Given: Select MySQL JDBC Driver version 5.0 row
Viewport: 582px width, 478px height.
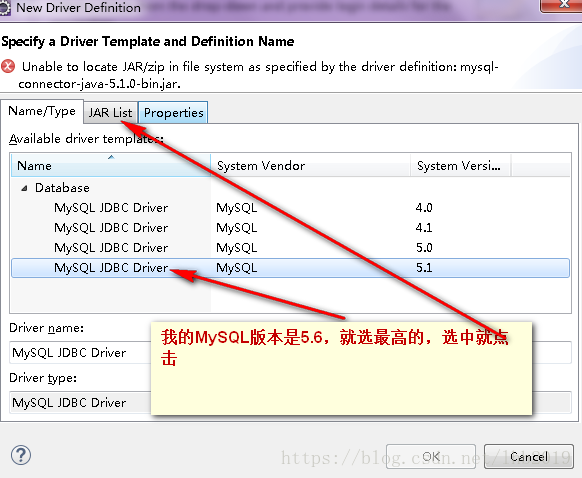Looking at the screenshot, I should click(x=290, y=248).
